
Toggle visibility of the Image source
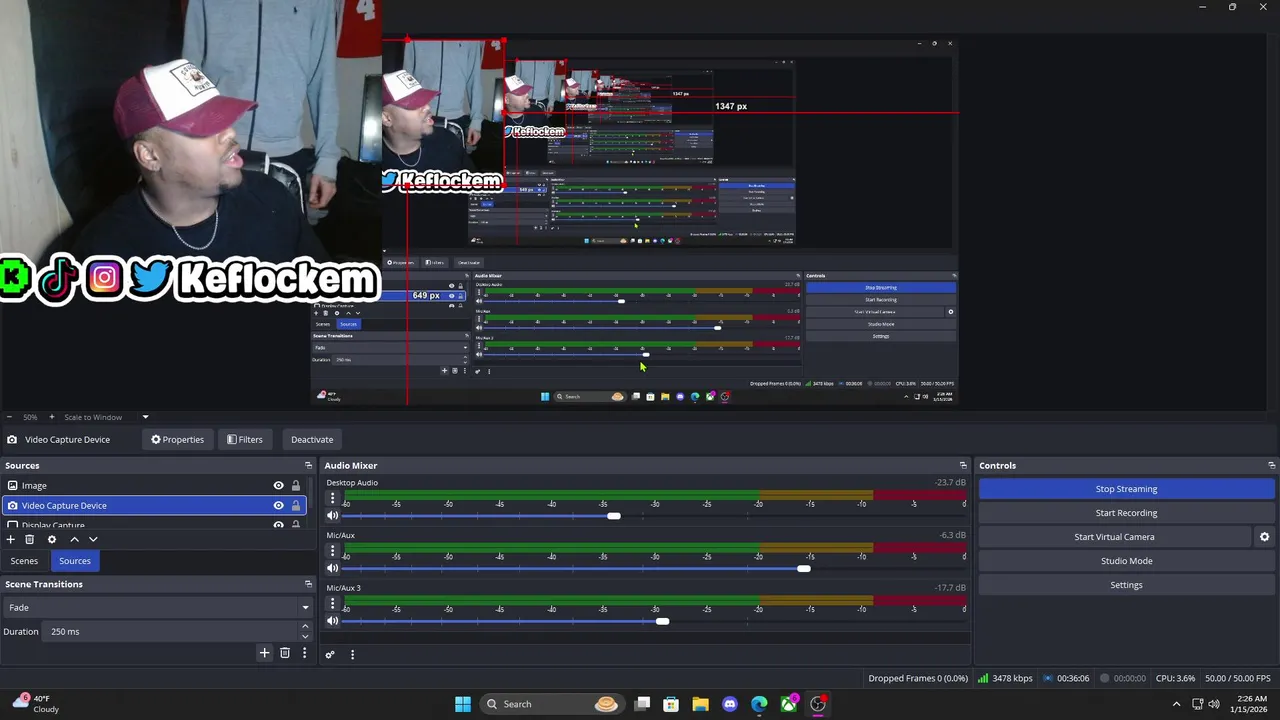pyautogui.click(x=278, y=485)
